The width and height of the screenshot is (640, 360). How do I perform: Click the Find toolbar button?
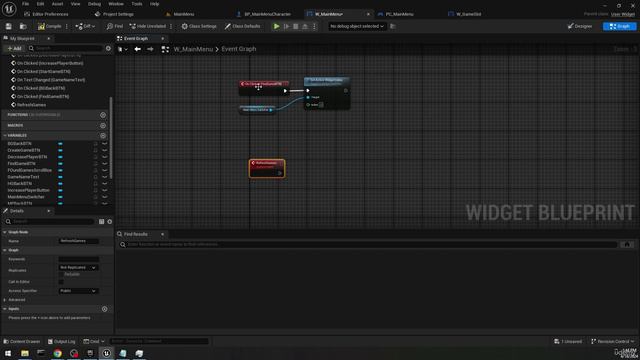[x=115, y=26]
